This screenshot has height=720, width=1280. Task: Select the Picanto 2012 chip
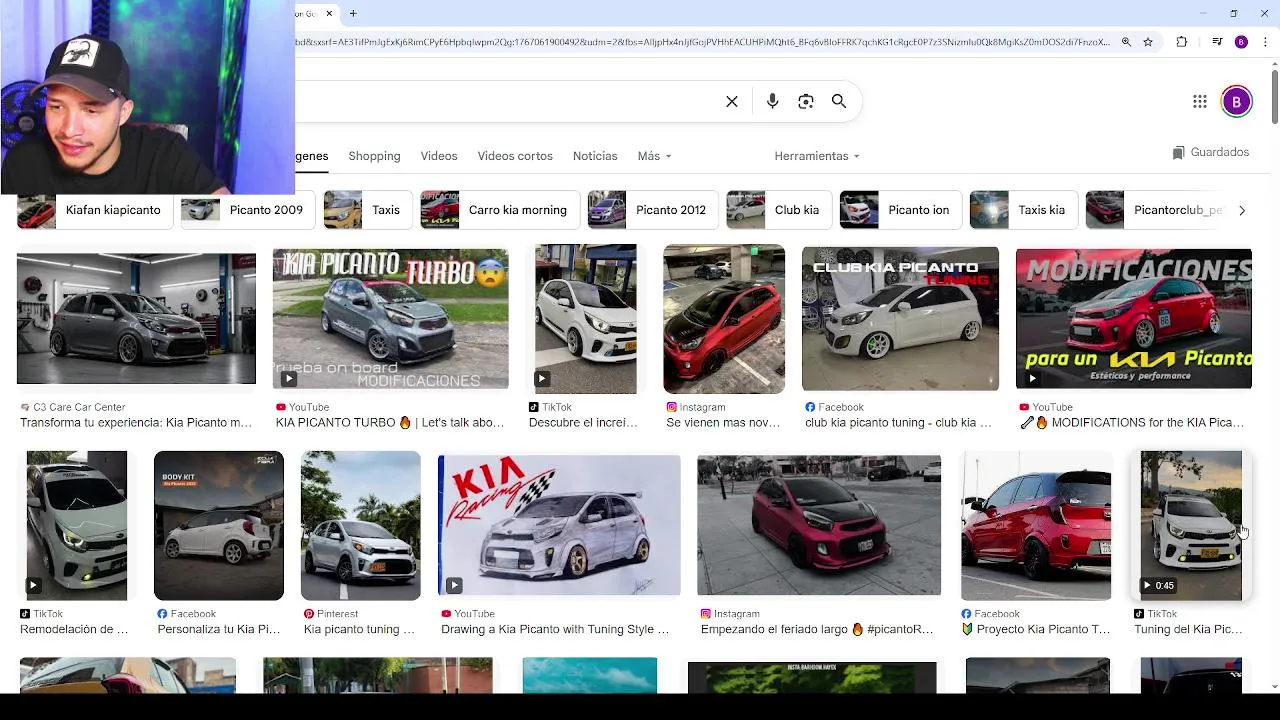coord(651,210)
